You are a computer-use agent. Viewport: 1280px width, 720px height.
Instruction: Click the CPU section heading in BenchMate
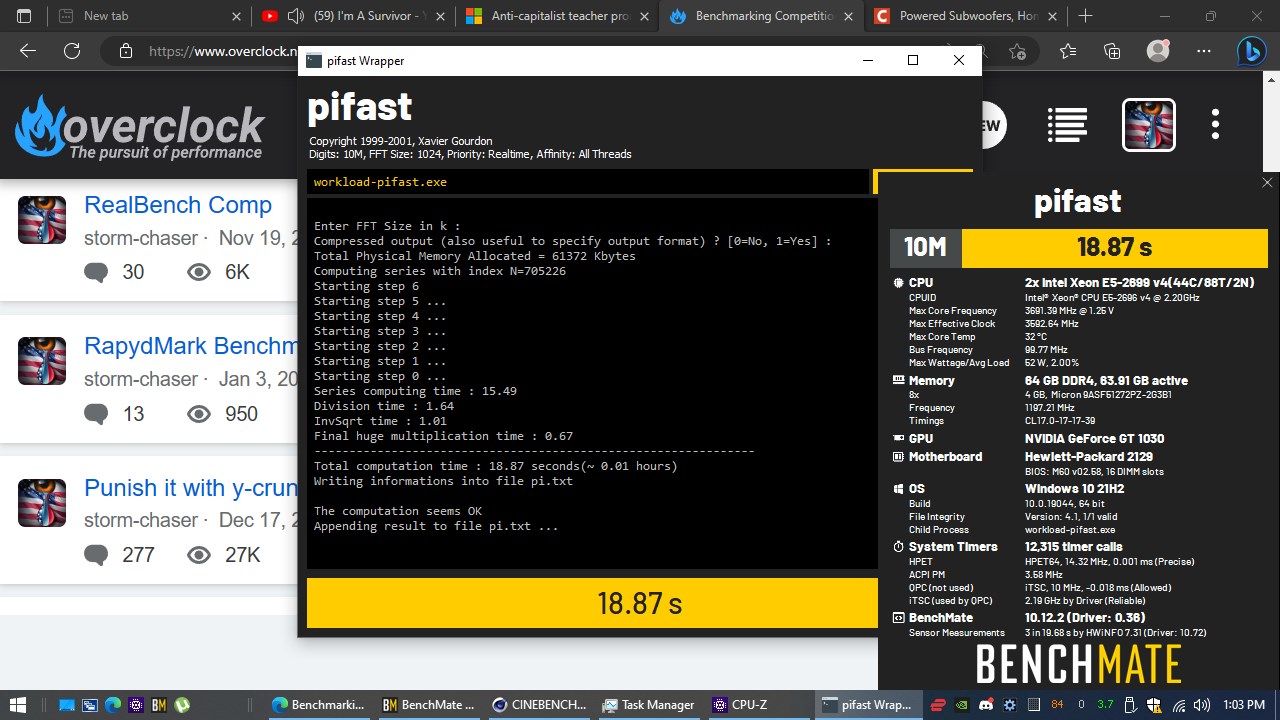click(921, 283)
